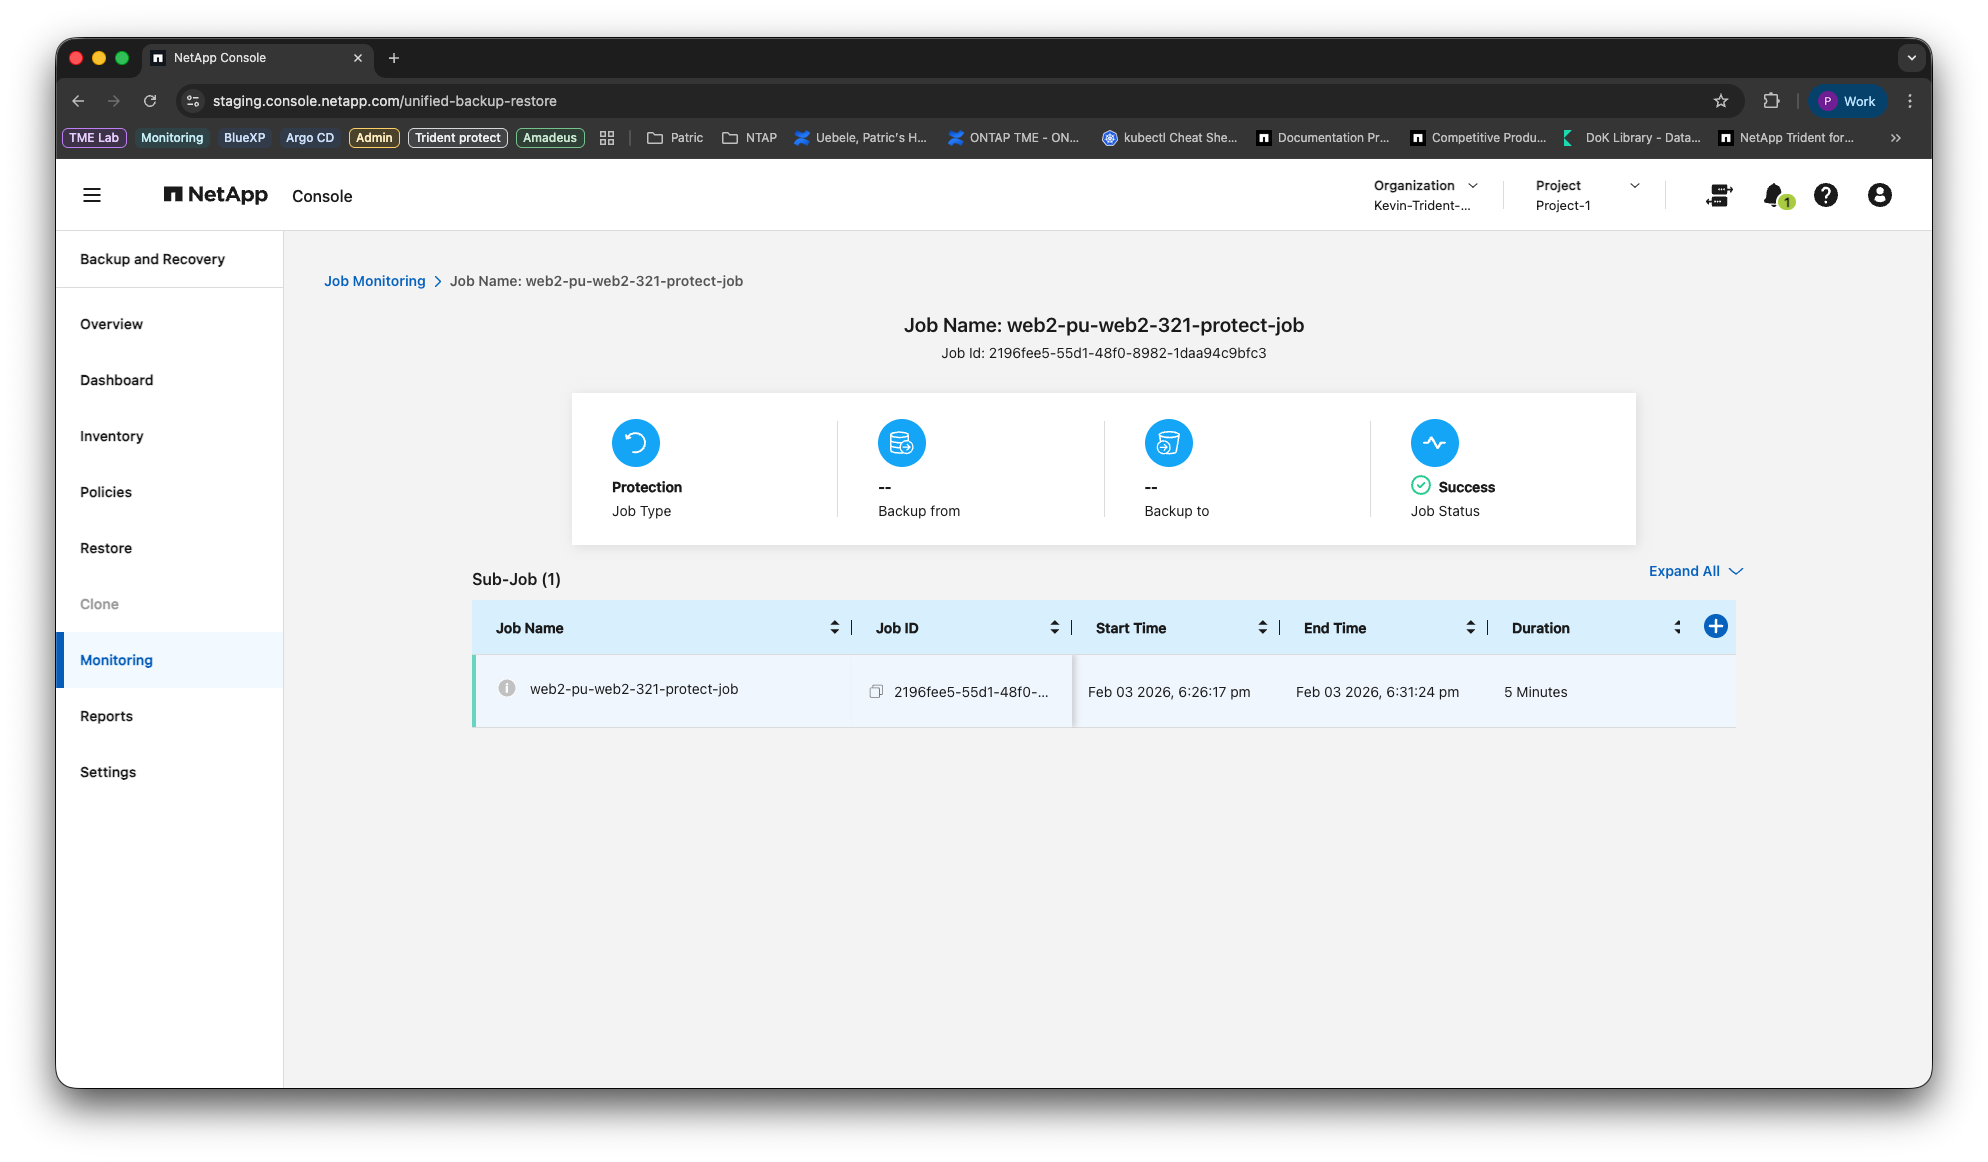Click the start time Feb 03 2026, 6:26:17 pm
The height and width of the screenshot is (1162, 1988).
(x=1169, y=692)
